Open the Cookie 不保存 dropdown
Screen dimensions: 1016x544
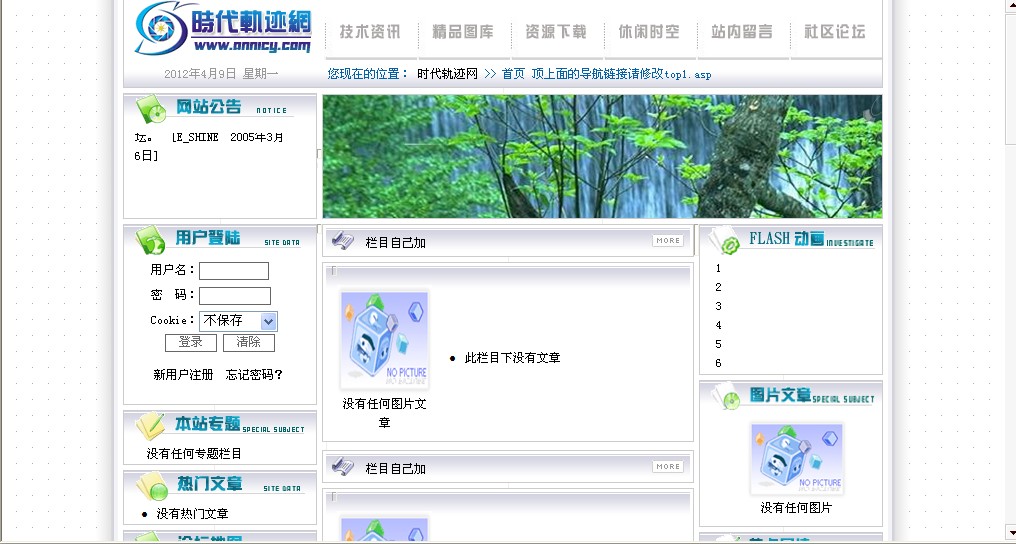coord(238,321)
